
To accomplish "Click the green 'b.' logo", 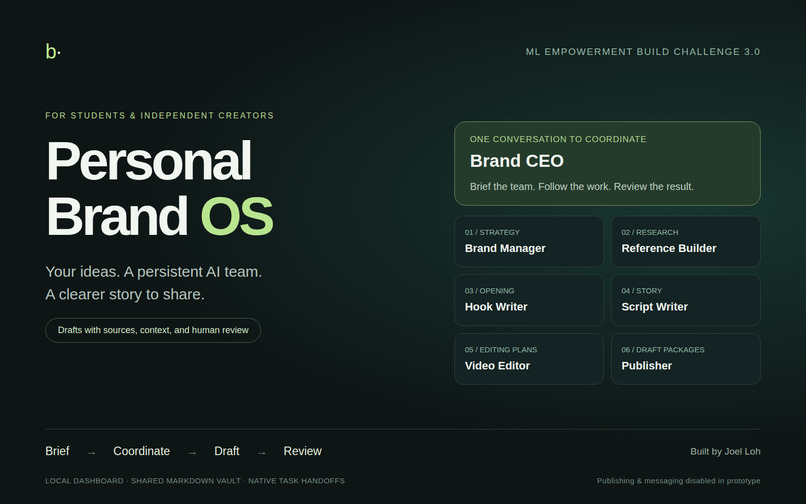I will (x=53, y=51).
